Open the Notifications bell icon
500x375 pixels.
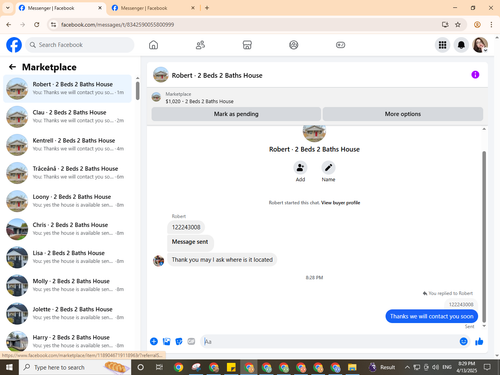pyautogui.click(x=461, y=45)
